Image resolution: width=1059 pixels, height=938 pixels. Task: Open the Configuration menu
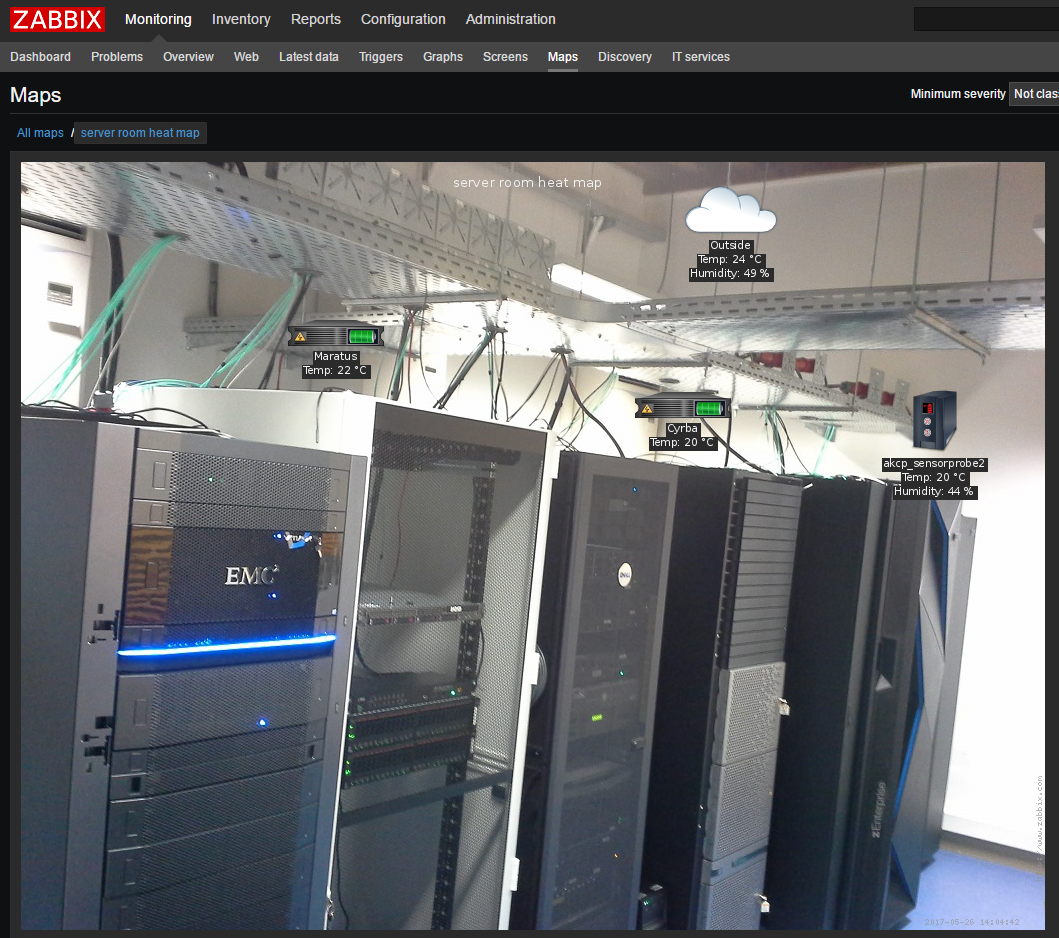[403, 19]
